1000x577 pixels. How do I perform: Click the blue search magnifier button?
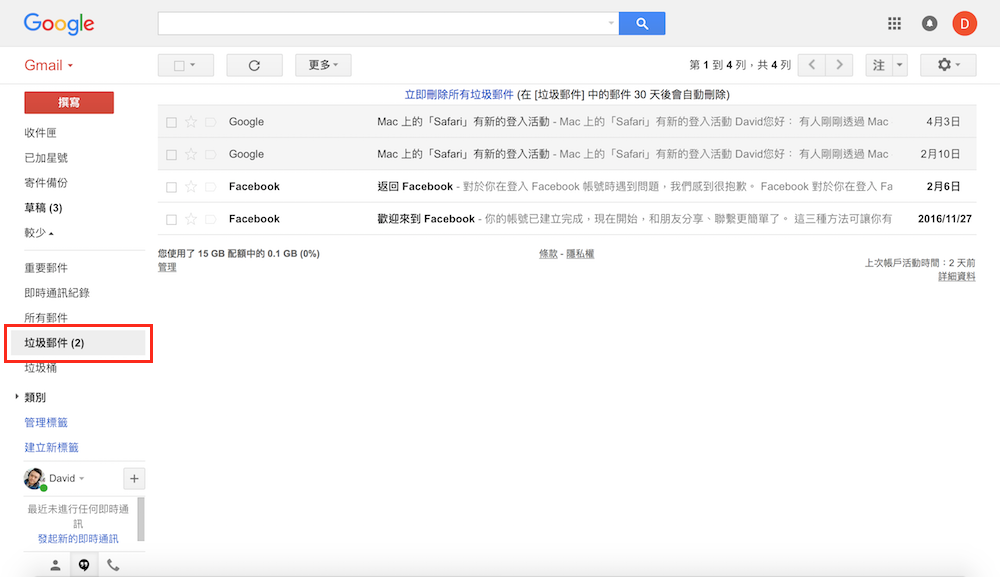[x=641, y=23]
